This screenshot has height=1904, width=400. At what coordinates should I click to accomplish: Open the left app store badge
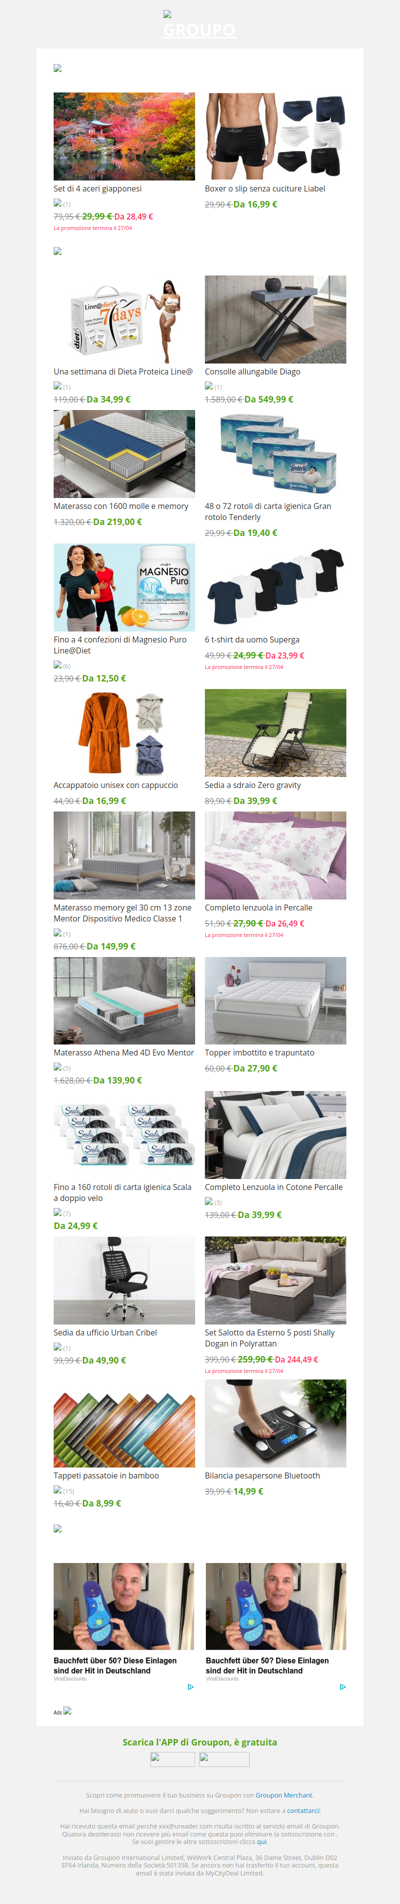[x=172, y=1759]
